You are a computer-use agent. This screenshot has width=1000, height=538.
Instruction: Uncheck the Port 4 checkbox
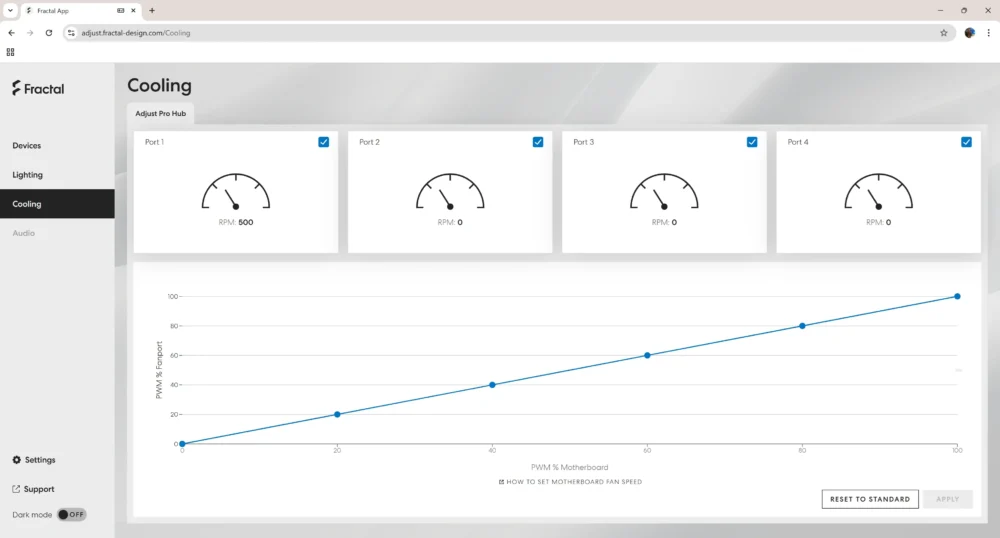tap(967, 142)
